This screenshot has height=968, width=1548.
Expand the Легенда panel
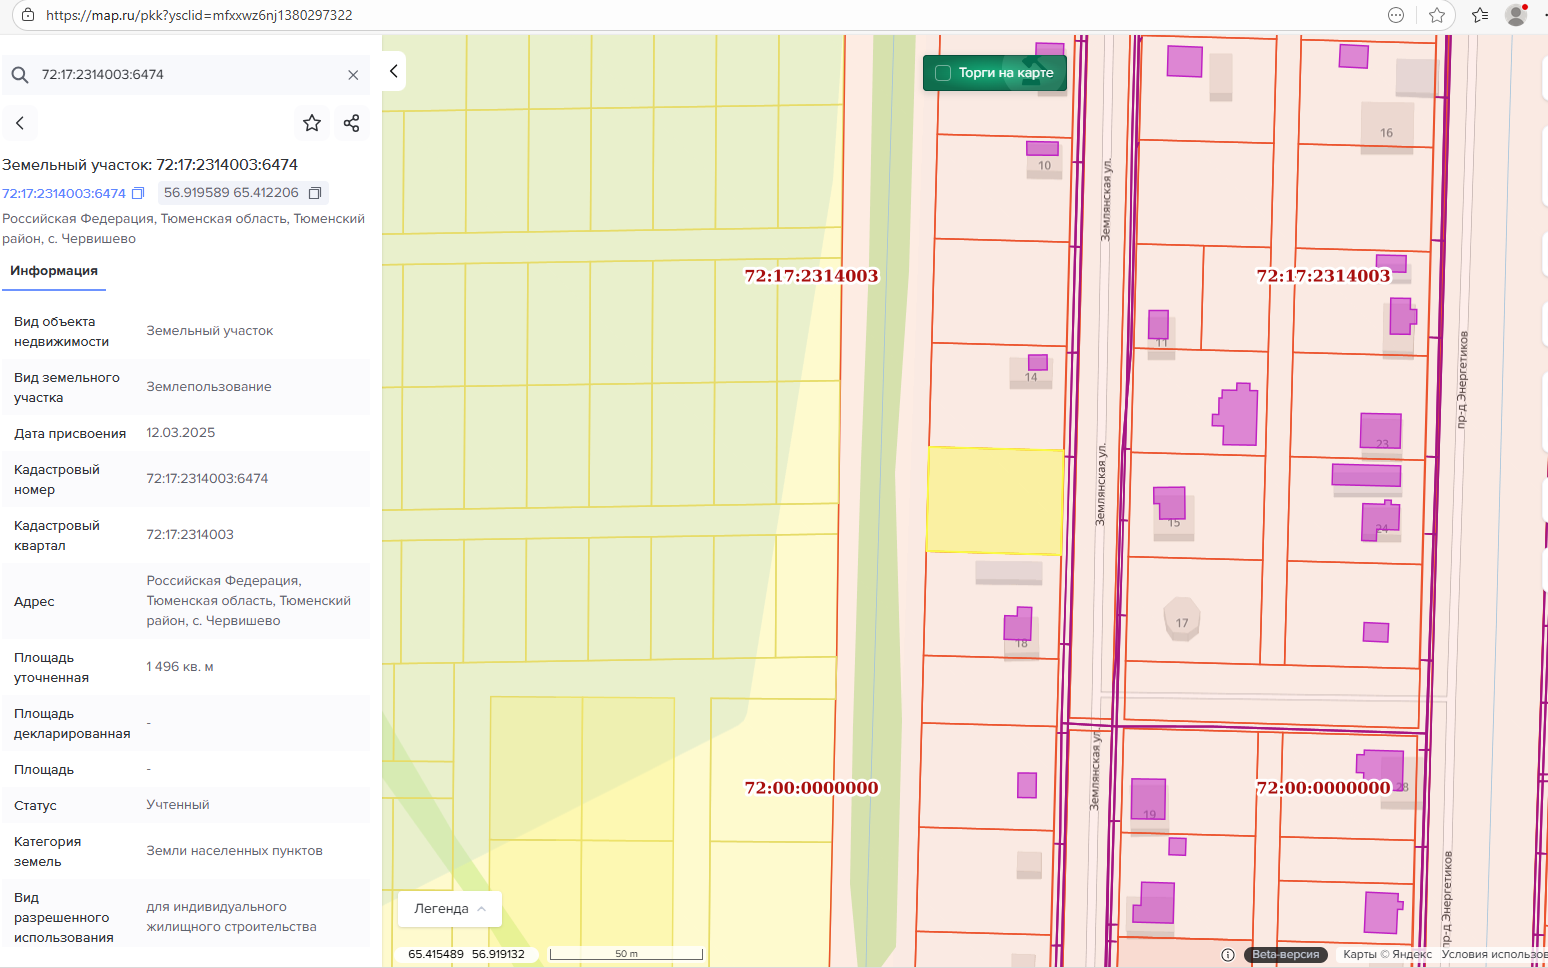tap(449, 909)
